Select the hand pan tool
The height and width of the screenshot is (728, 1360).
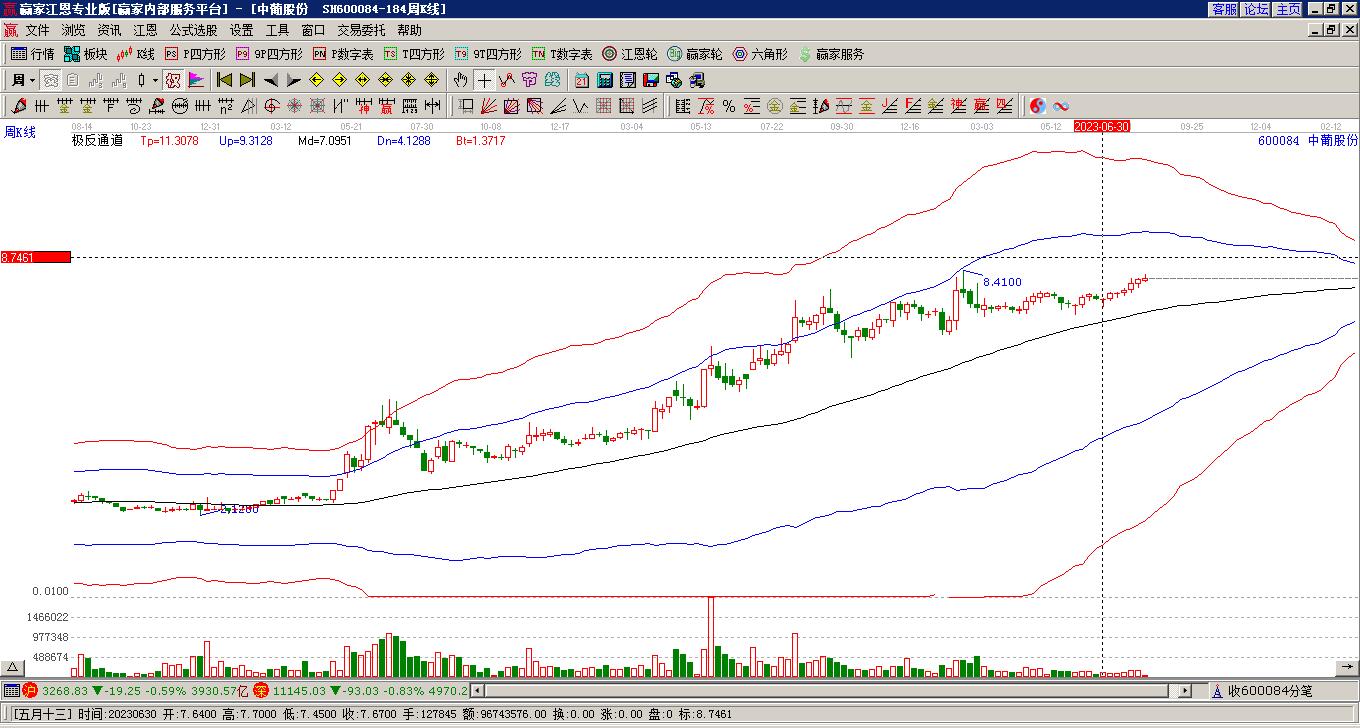click(x=460, y=80)
